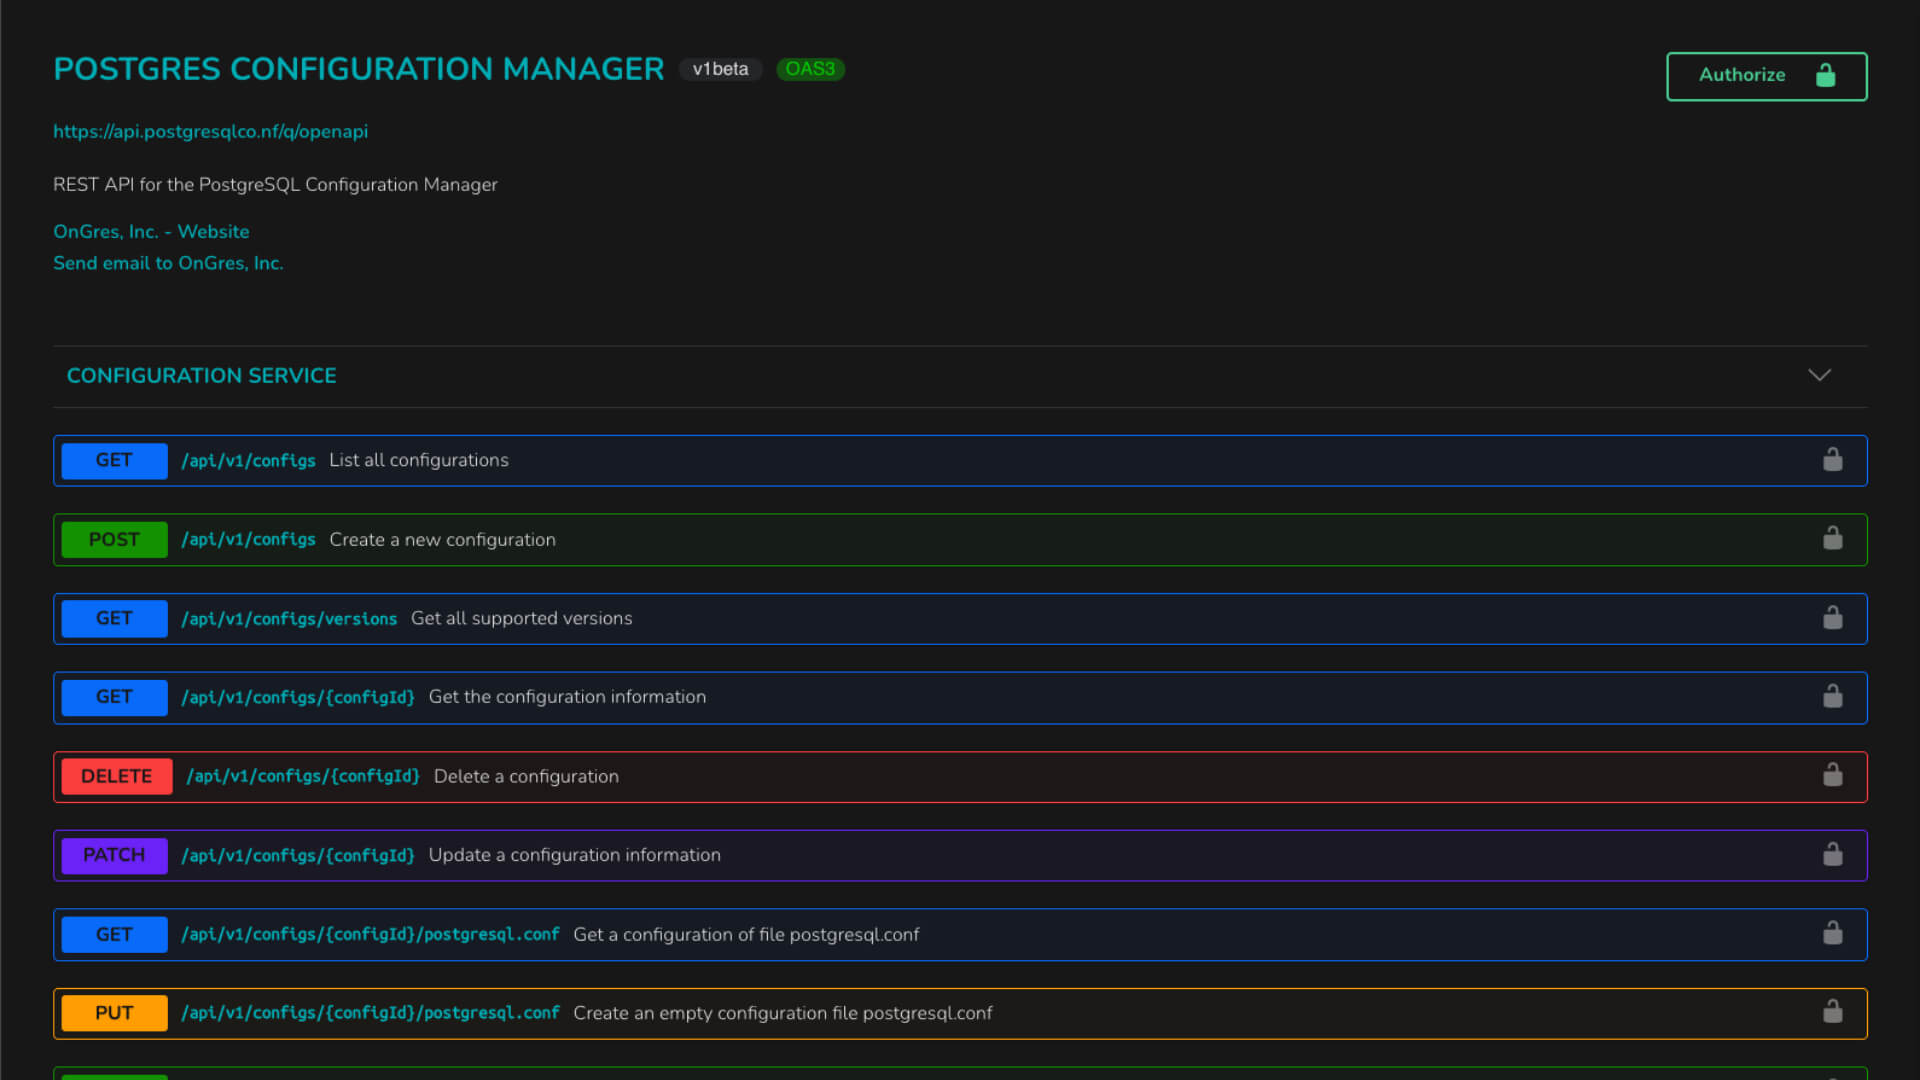
Task: Click the Configuration Service section title
Action: (x=201, y=376)
